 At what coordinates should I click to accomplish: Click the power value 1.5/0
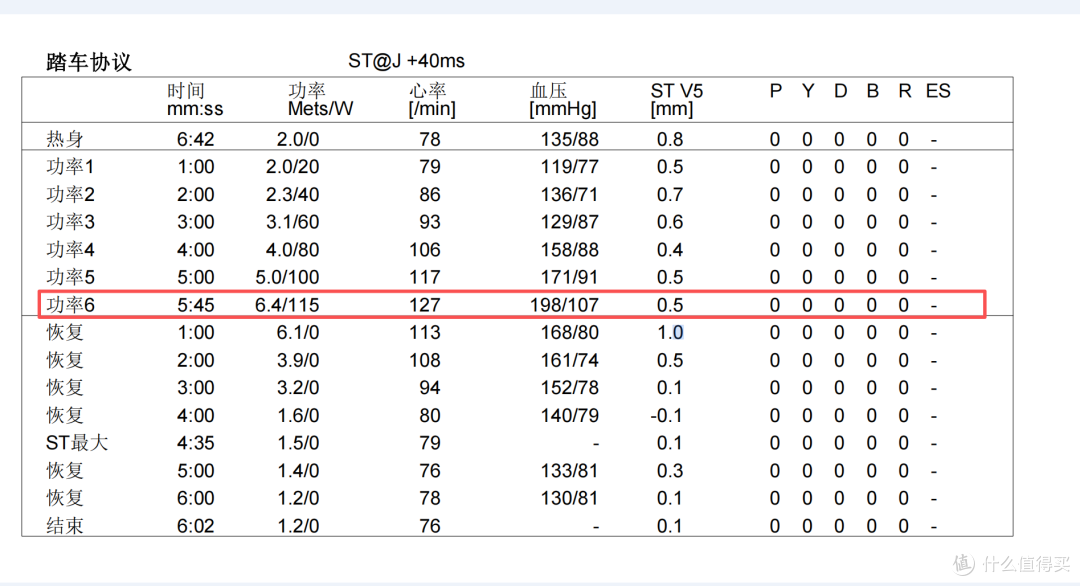(298, 443)
